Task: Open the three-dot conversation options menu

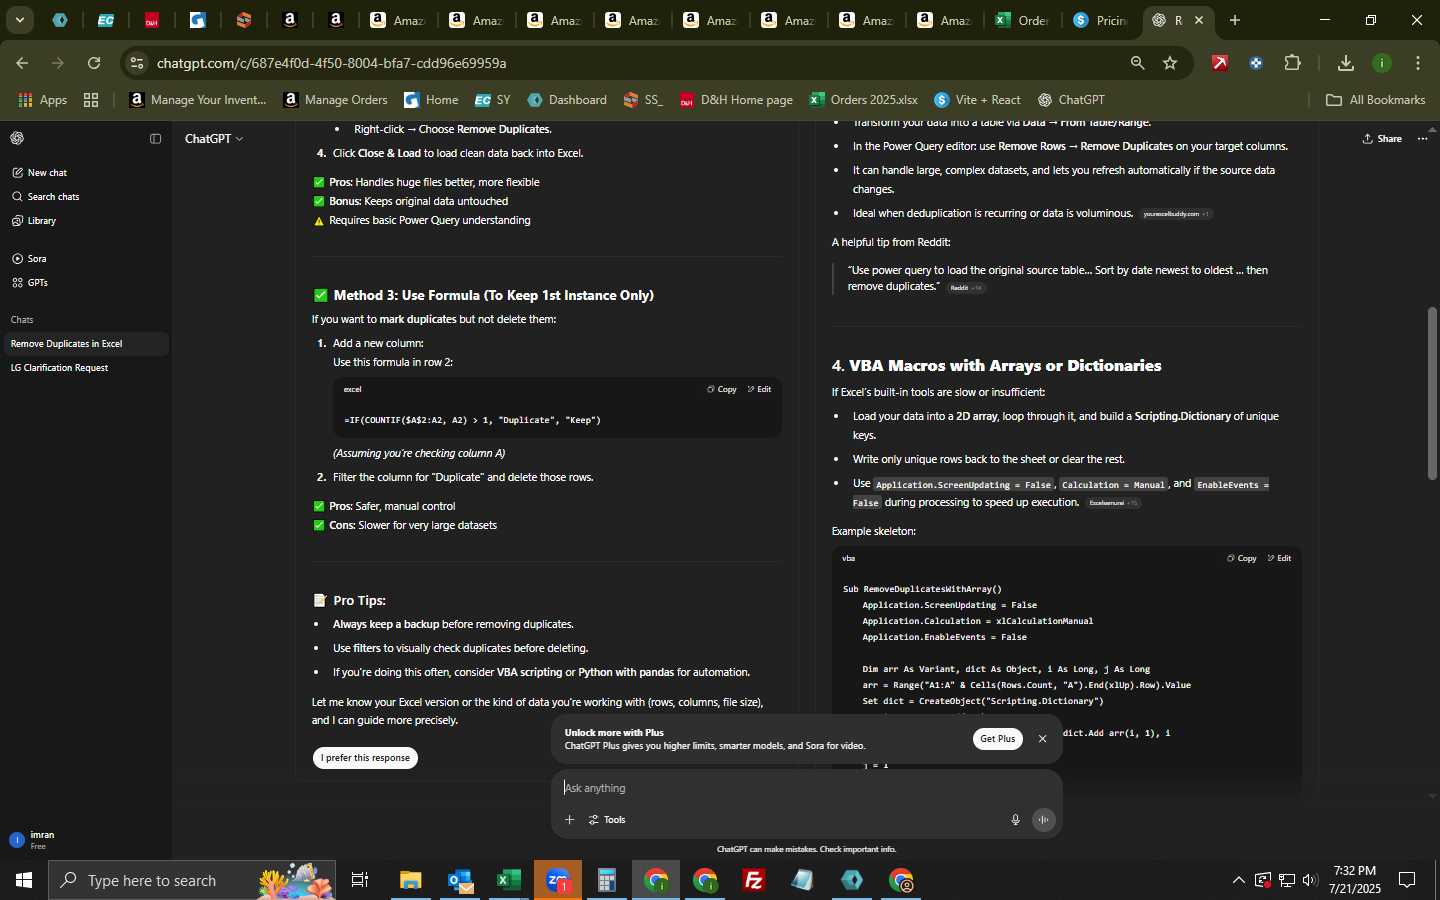Action: (x=1423, y=138)
